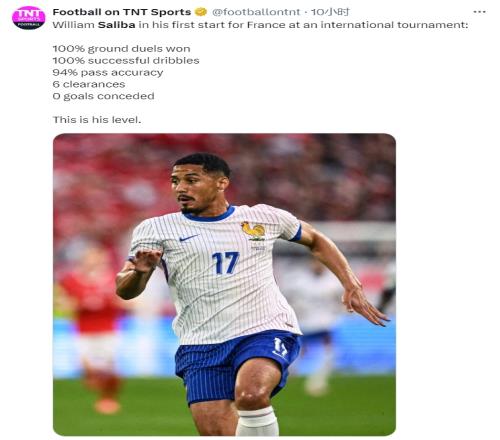This screenshot has width=500, height=440.
Task: Open the tweet's player photo
Action: point(224,285)
